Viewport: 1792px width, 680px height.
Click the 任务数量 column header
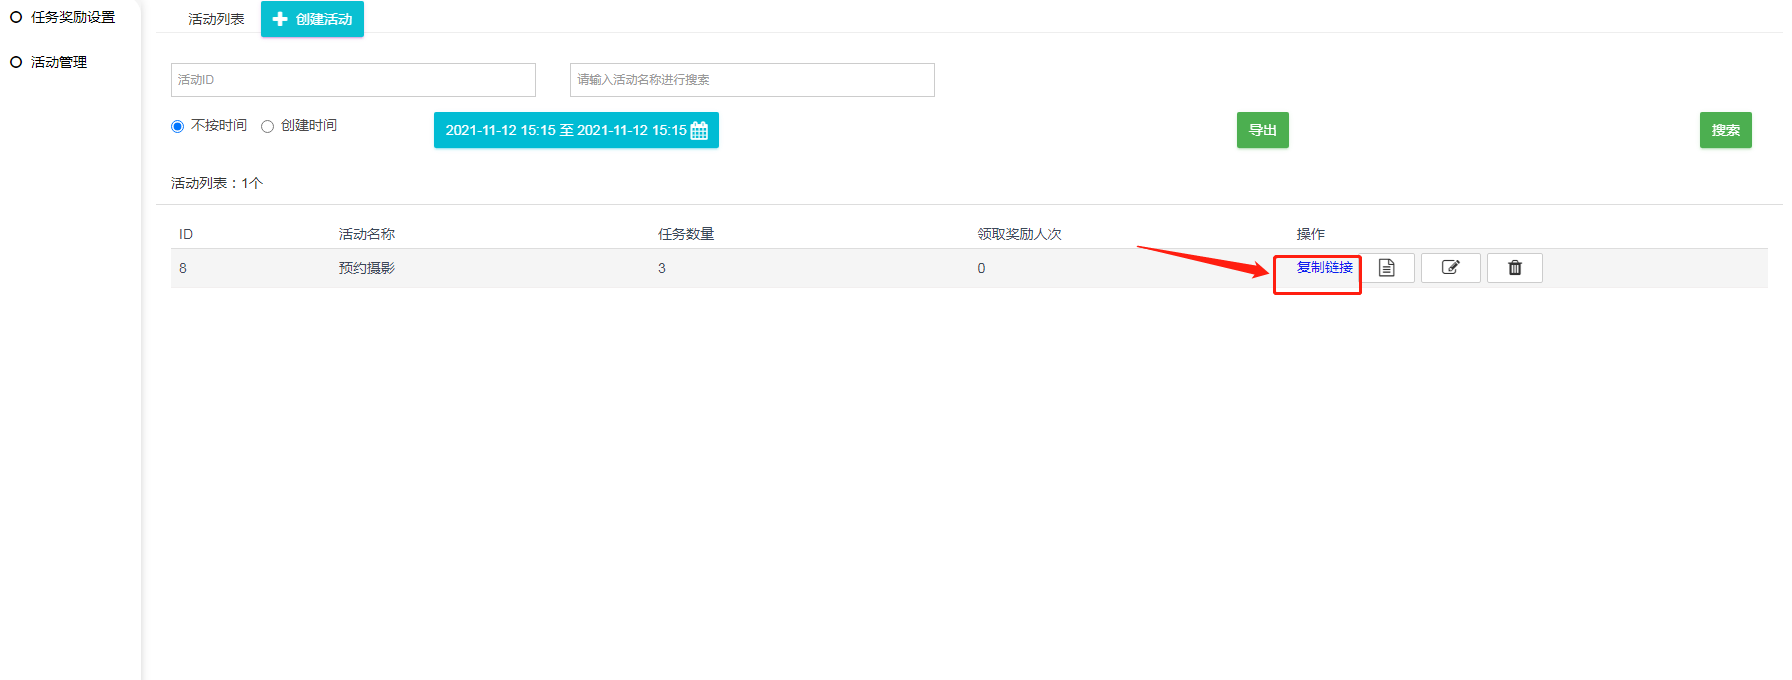[686, 234]
